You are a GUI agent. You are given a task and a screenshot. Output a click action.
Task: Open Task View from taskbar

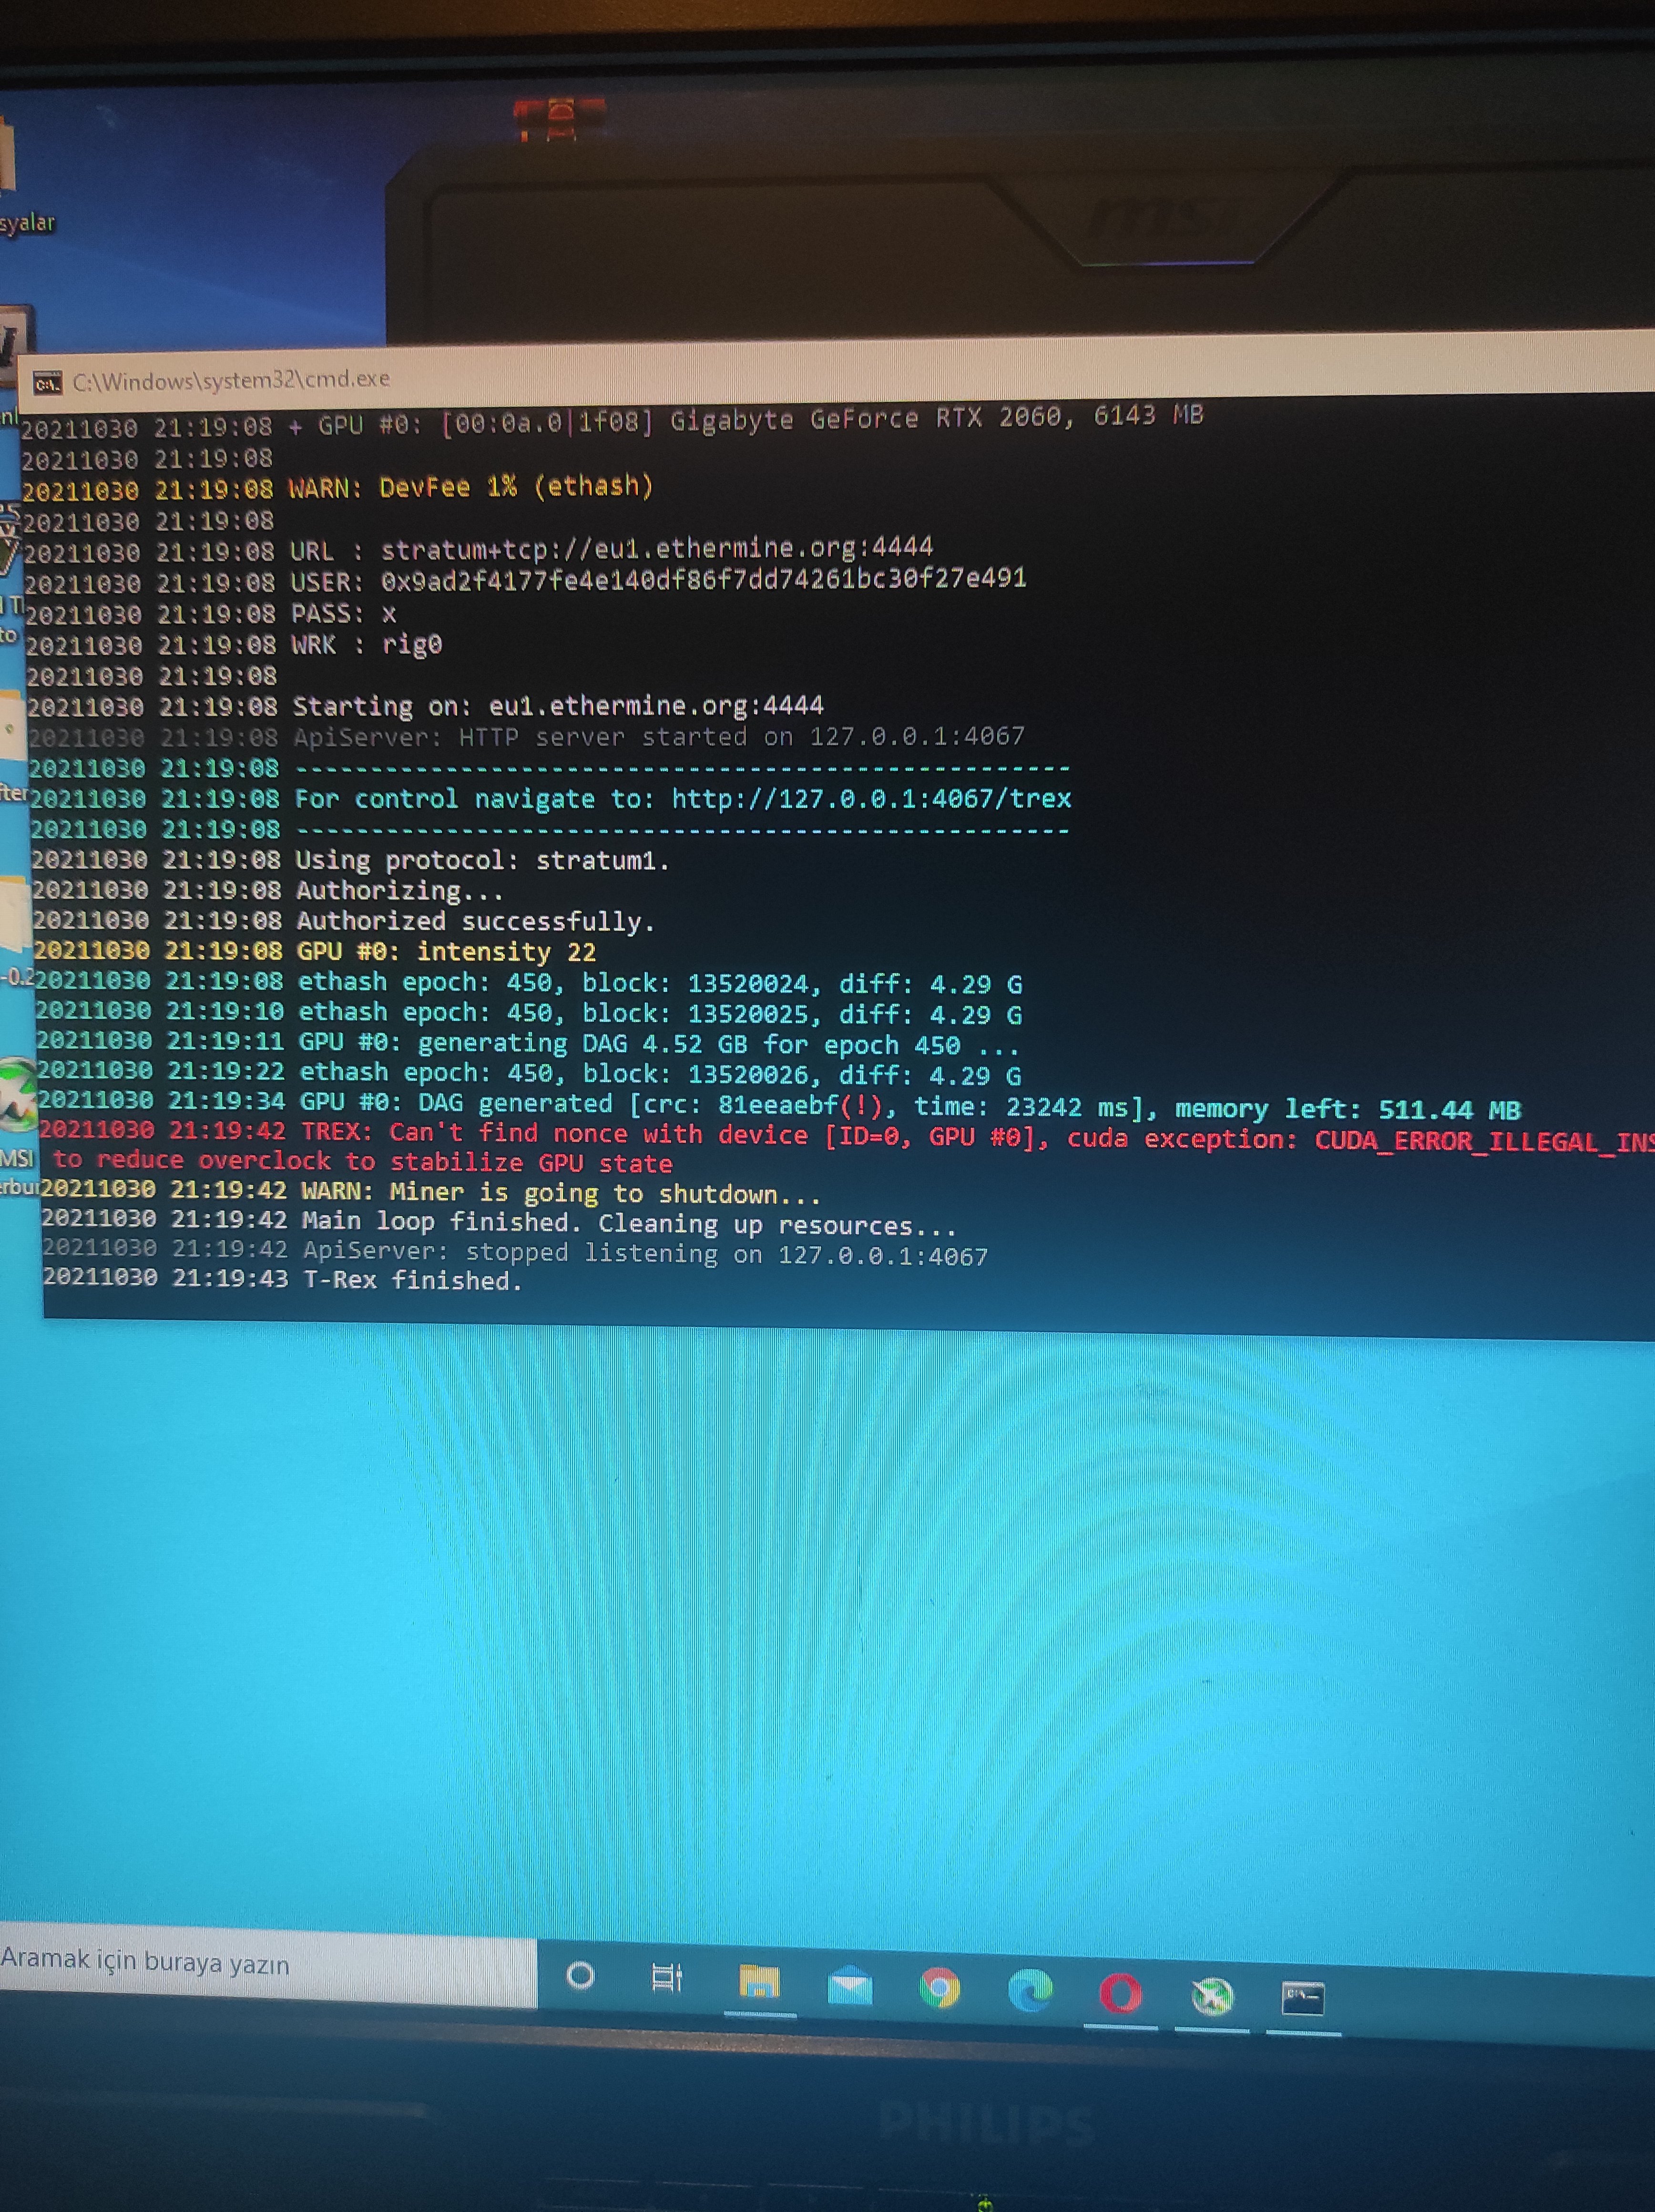(666, 1977)
